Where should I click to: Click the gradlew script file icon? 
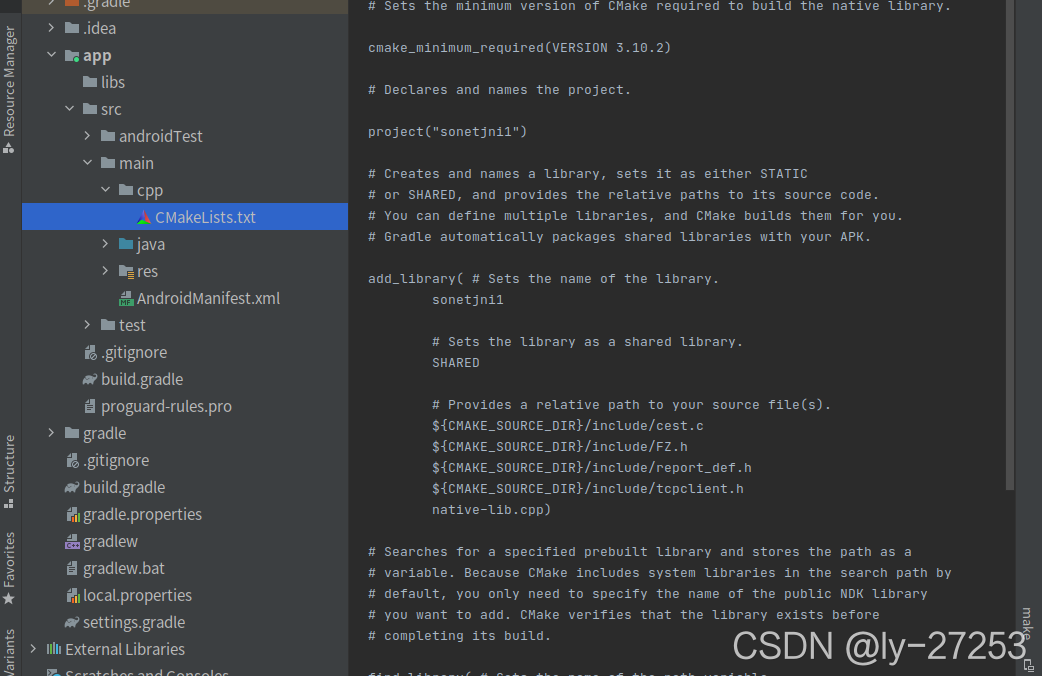pyautogui.click(x=72, y=542)
